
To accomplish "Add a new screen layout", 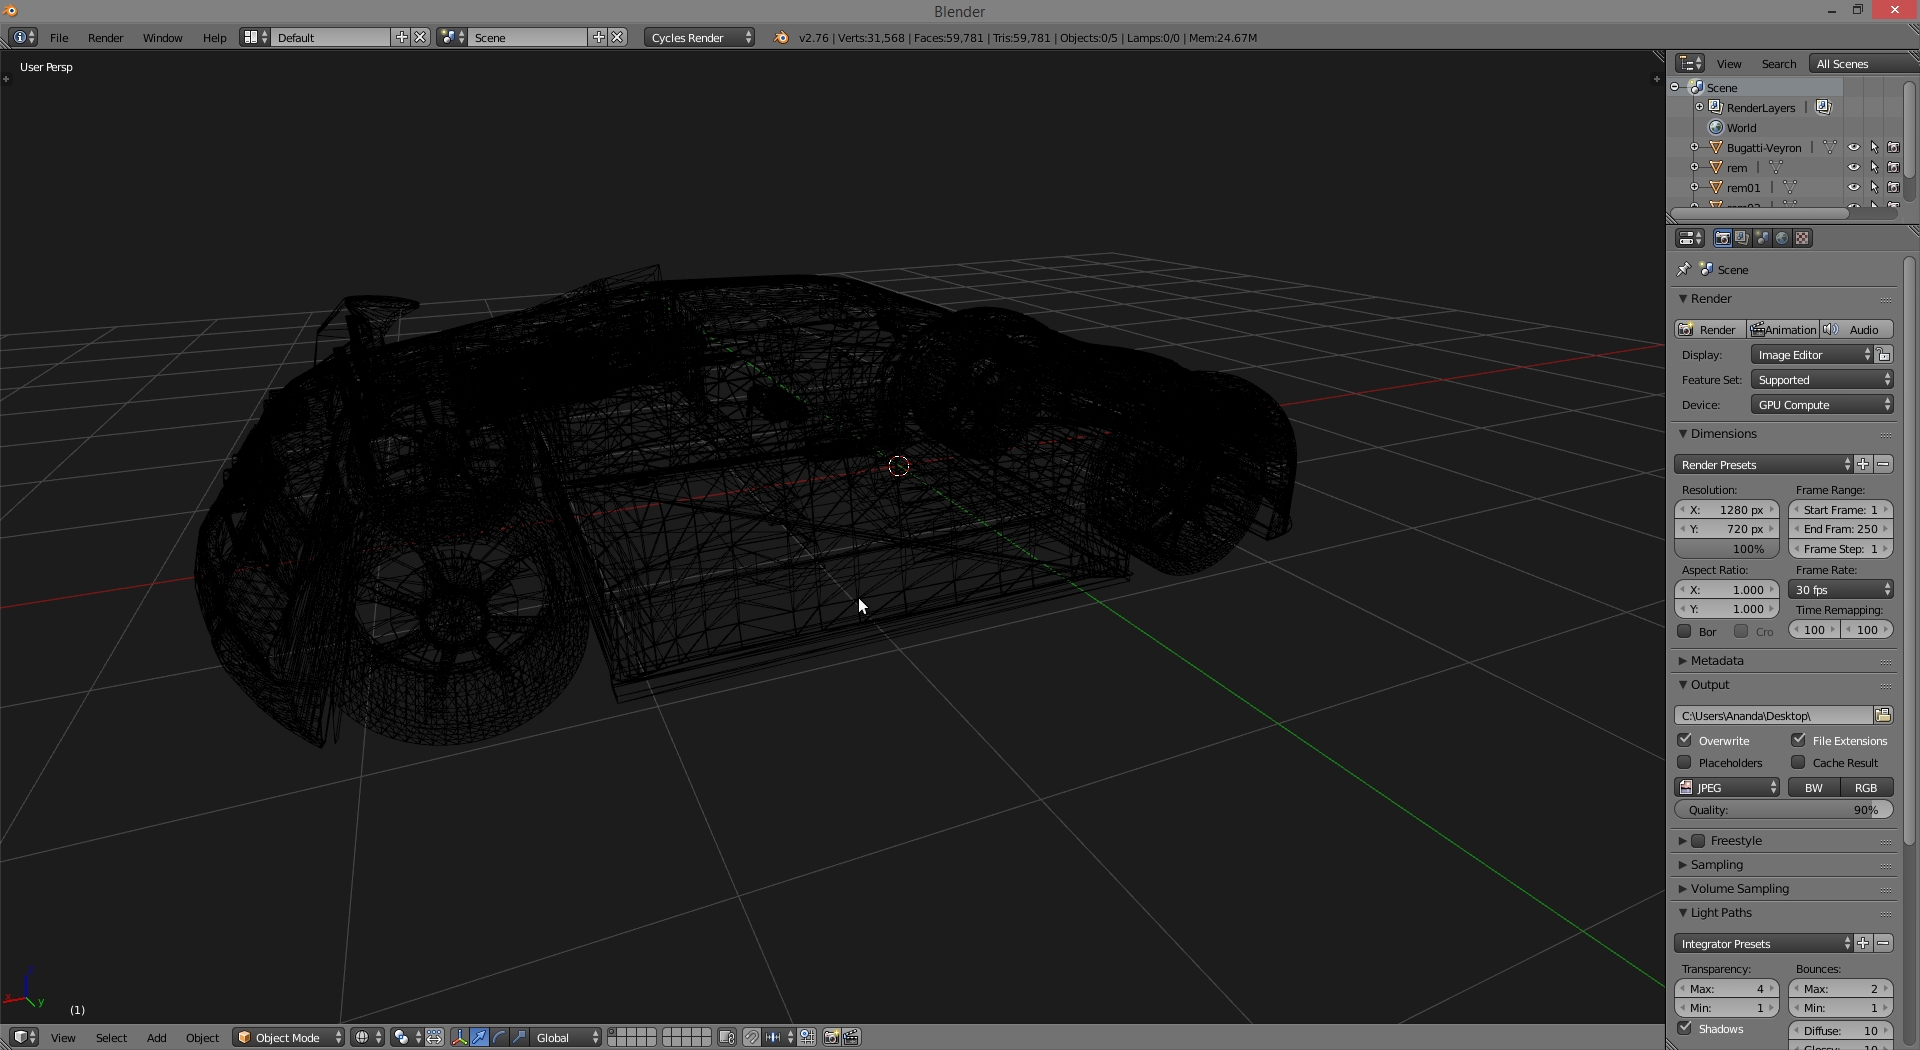I will (x=401, y=37).
